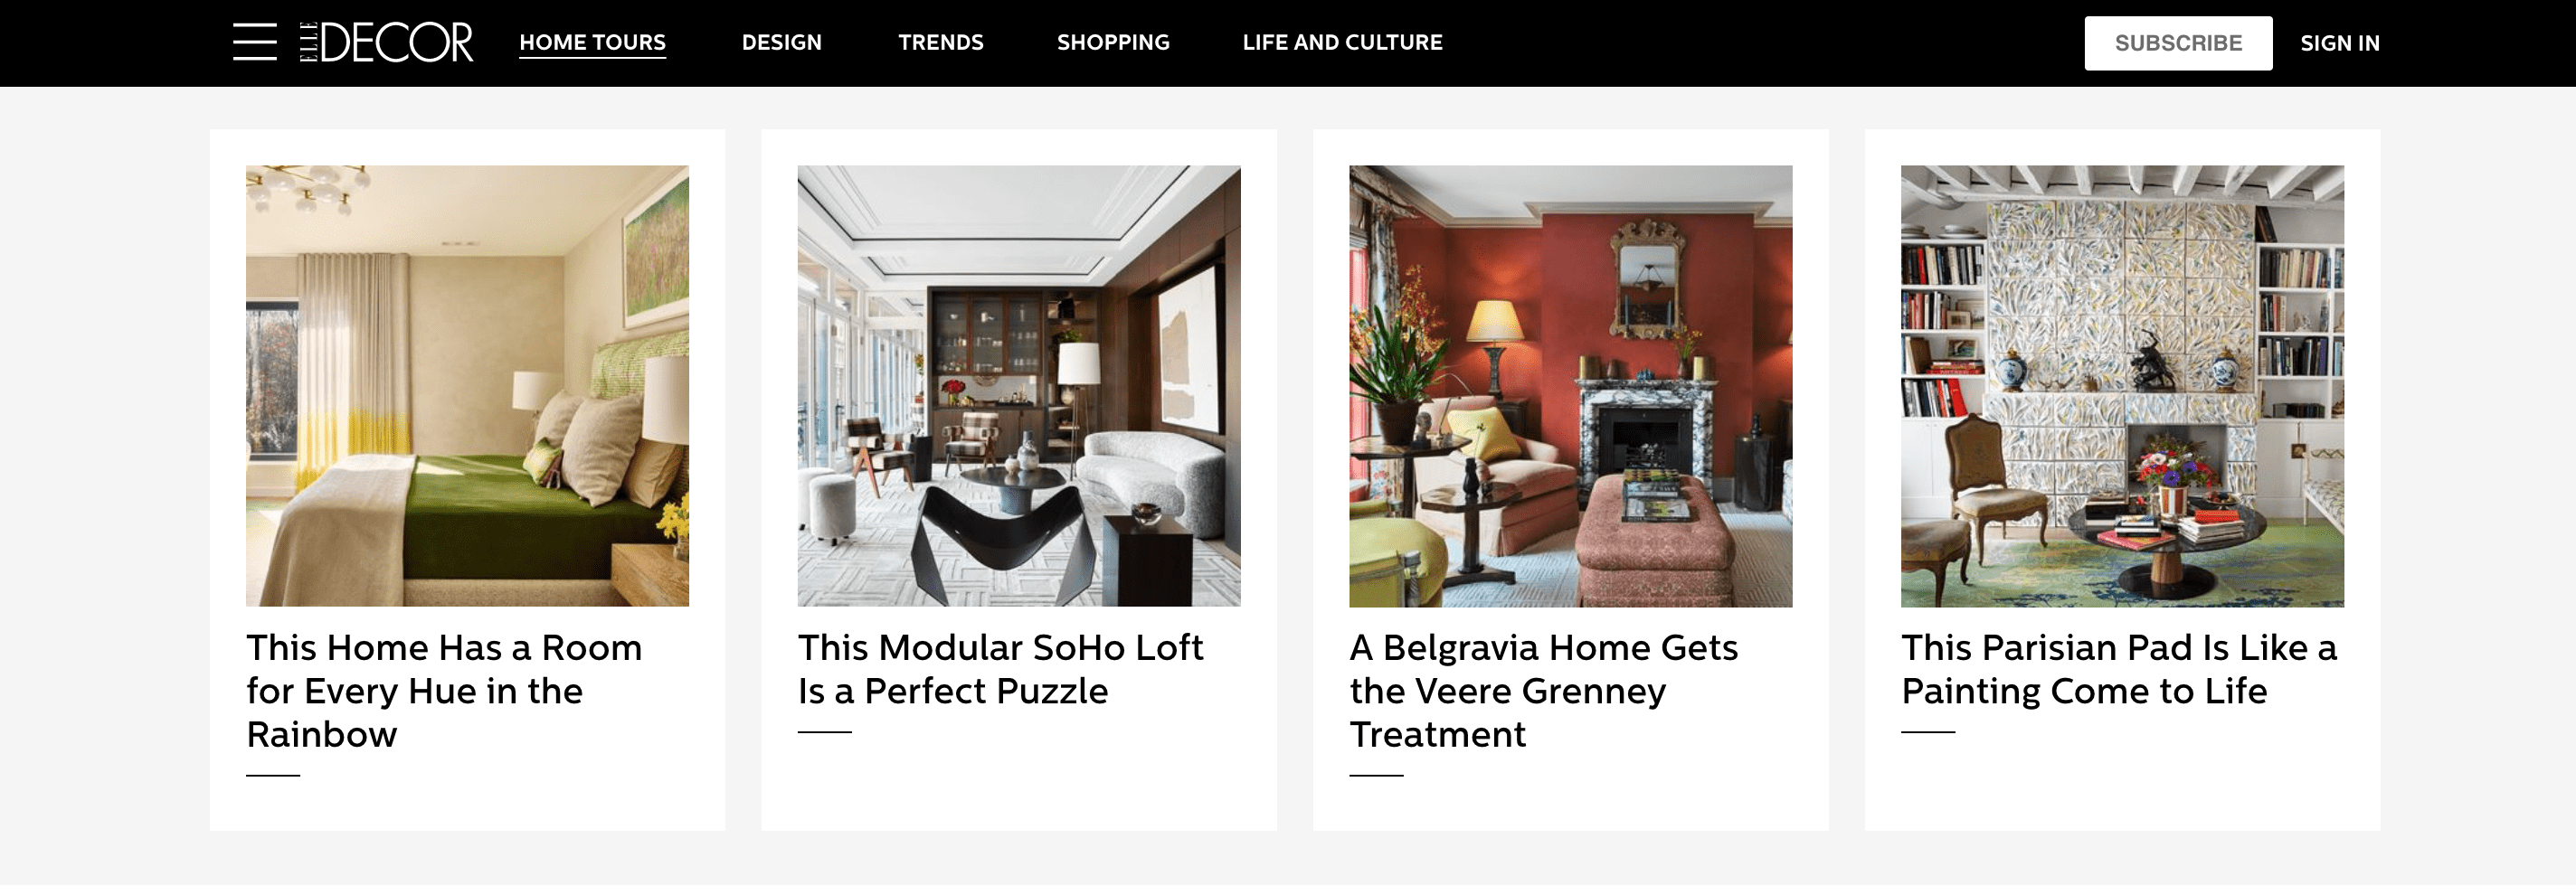Open the hamburger menu icon
Image resolution: width=2576 pixels, height=895 pixels.
255,42
